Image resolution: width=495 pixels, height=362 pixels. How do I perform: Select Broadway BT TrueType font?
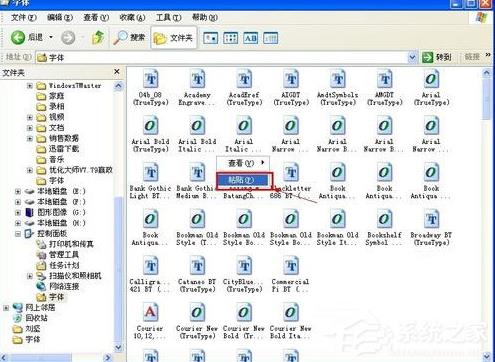(431, 228)
